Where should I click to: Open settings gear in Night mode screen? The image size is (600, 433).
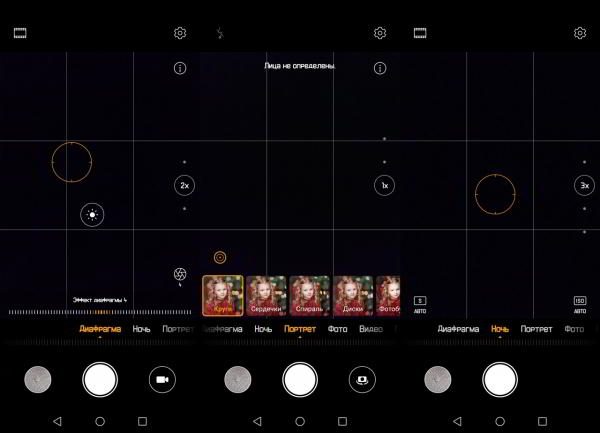[x=580, y=33]
